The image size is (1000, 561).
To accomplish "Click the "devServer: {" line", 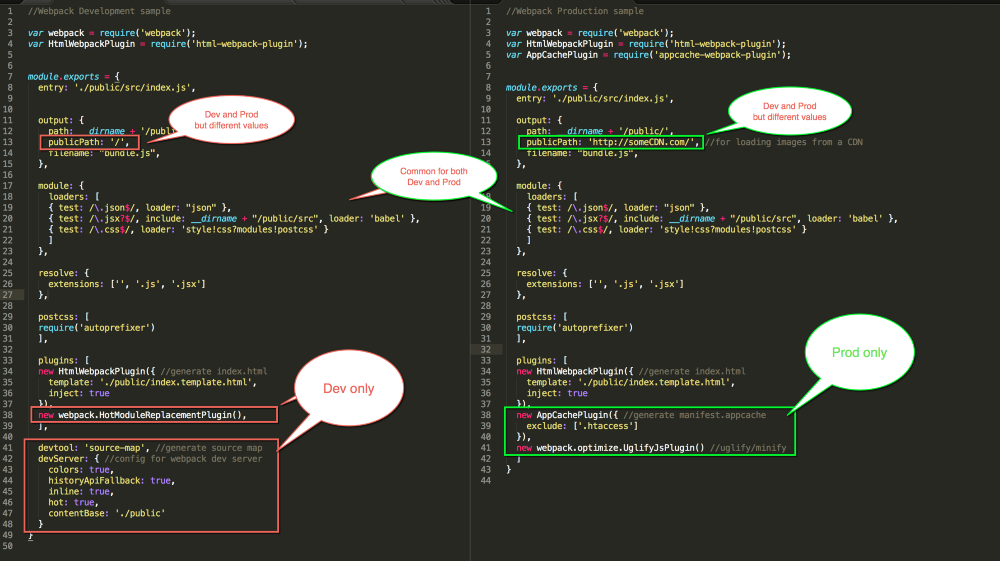I will point(68,458).
